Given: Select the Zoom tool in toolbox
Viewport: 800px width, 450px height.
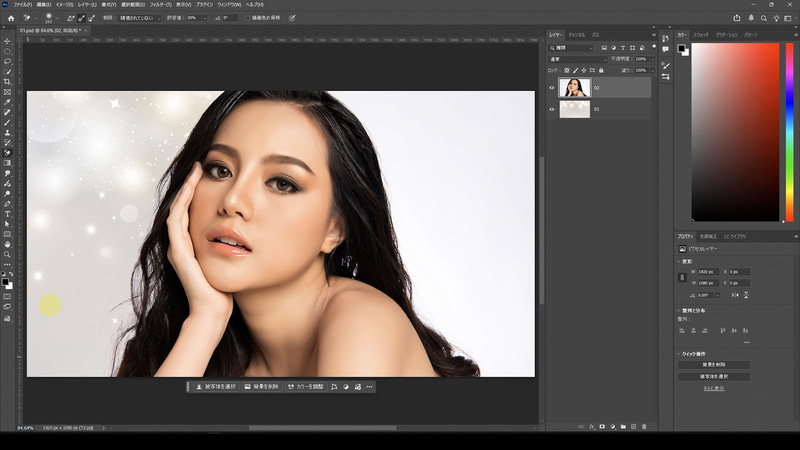Looking at the screenshot, I should click(7, 255).
